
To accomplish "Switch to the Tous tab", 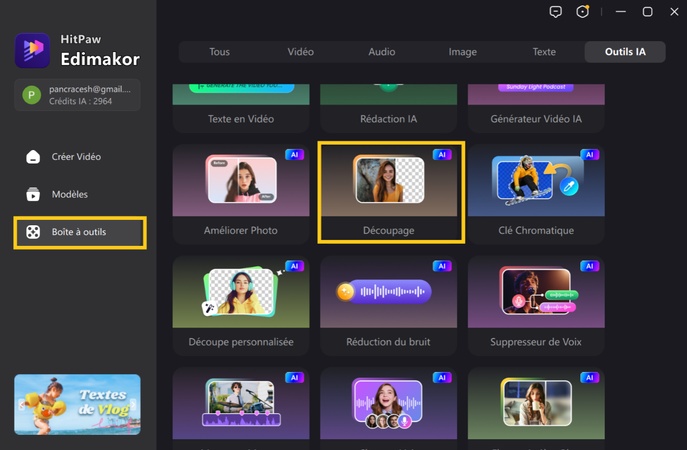I will (219, 52).
